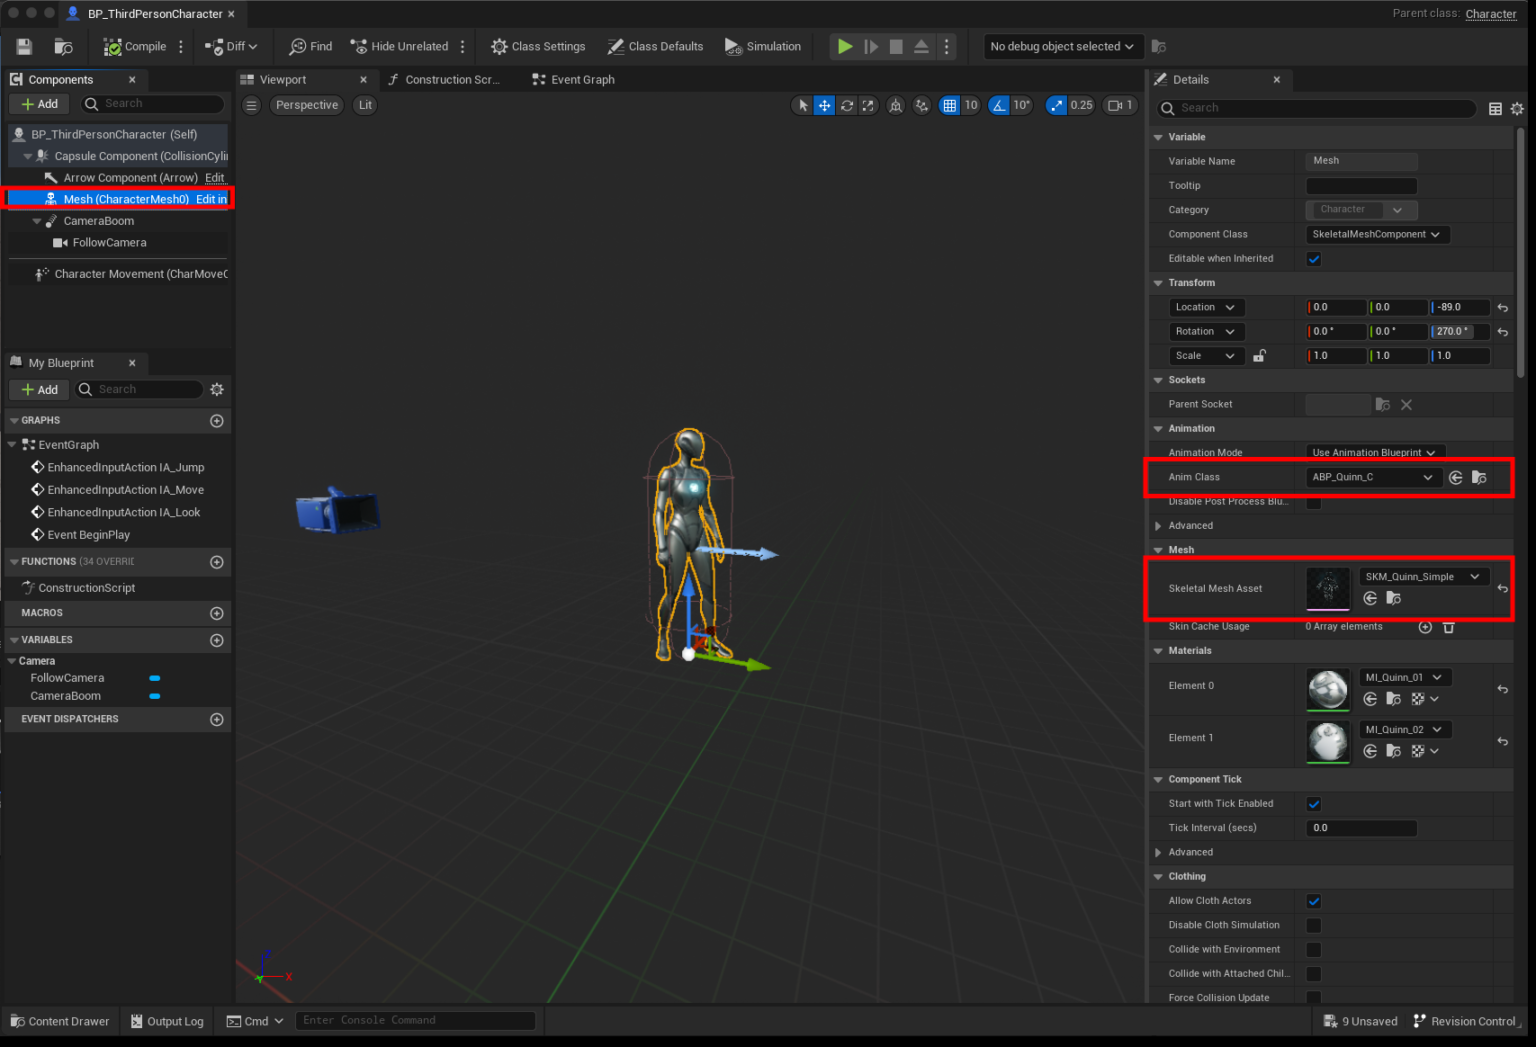Screen dimensions: 1536x1047
Task: Uncheck Allow Cloth Actors
Action: tap(1313, 900)
